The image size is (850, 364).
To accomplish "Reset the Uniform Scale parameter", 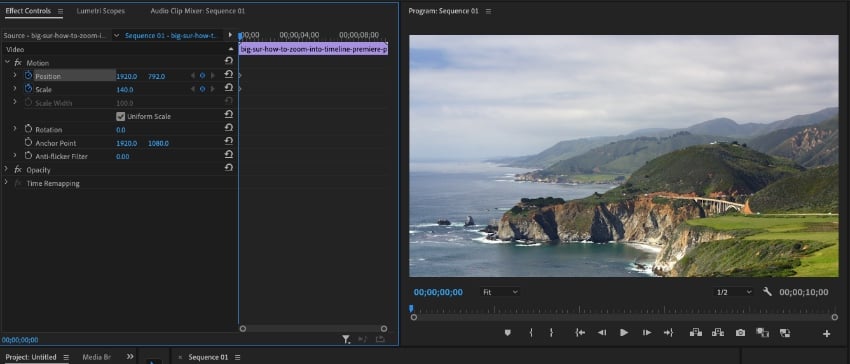I will 229,114.
